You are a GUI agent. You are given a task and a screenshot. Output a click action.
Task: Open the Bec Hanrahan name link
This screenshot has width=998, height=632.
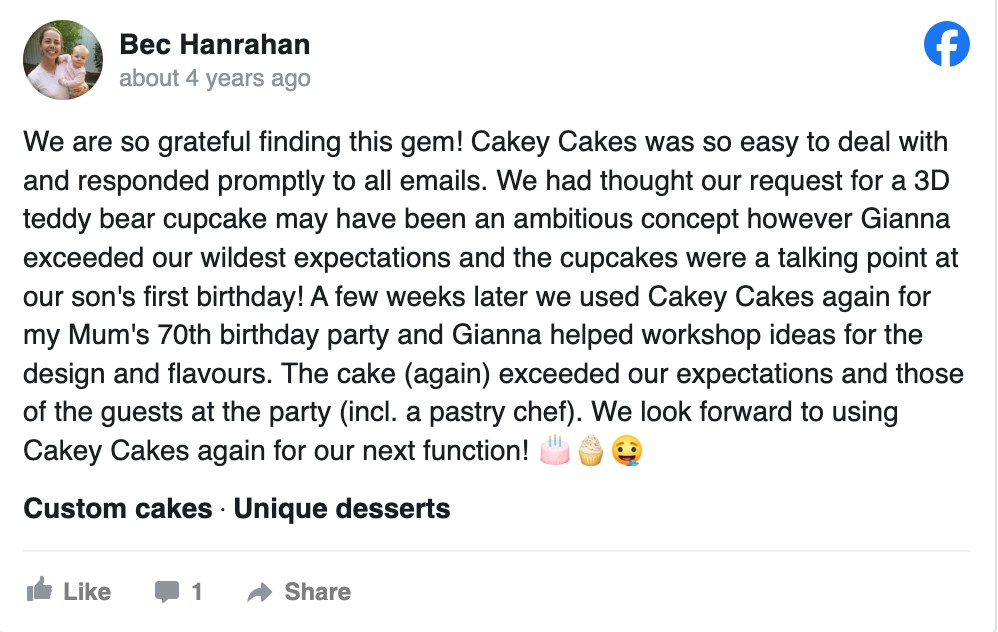pyautogui.click(x=214, y=44)
